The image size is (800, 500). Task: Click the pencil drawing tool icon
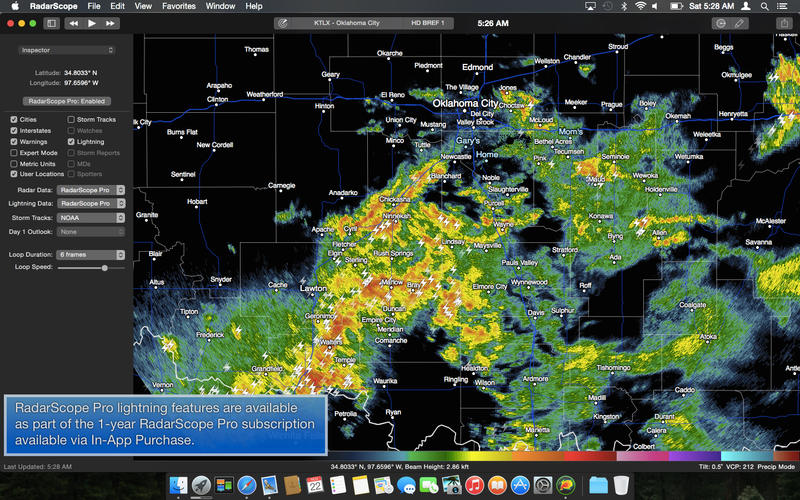(739, 22)
